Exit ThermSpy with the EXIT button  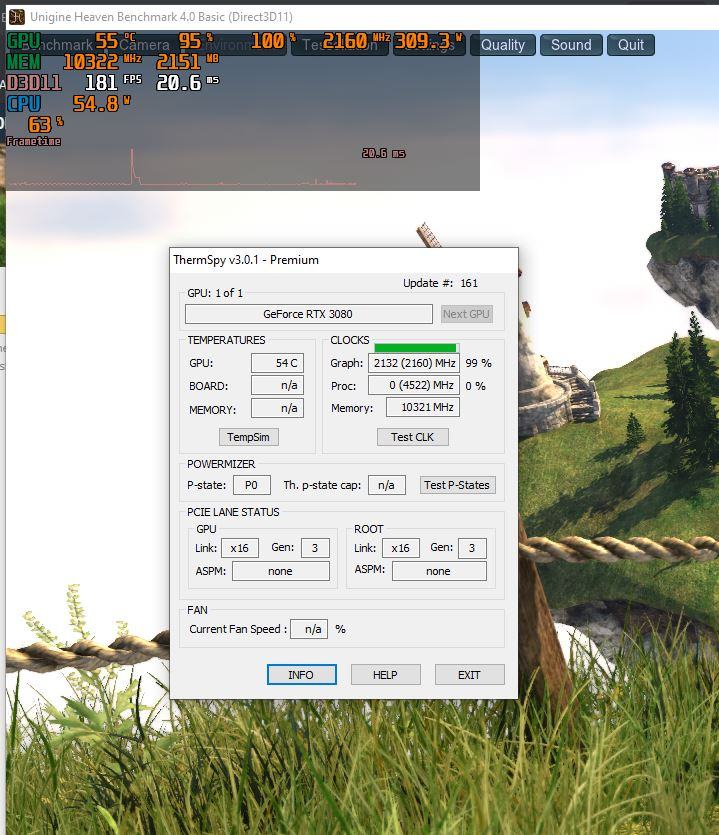pos(469,675)
